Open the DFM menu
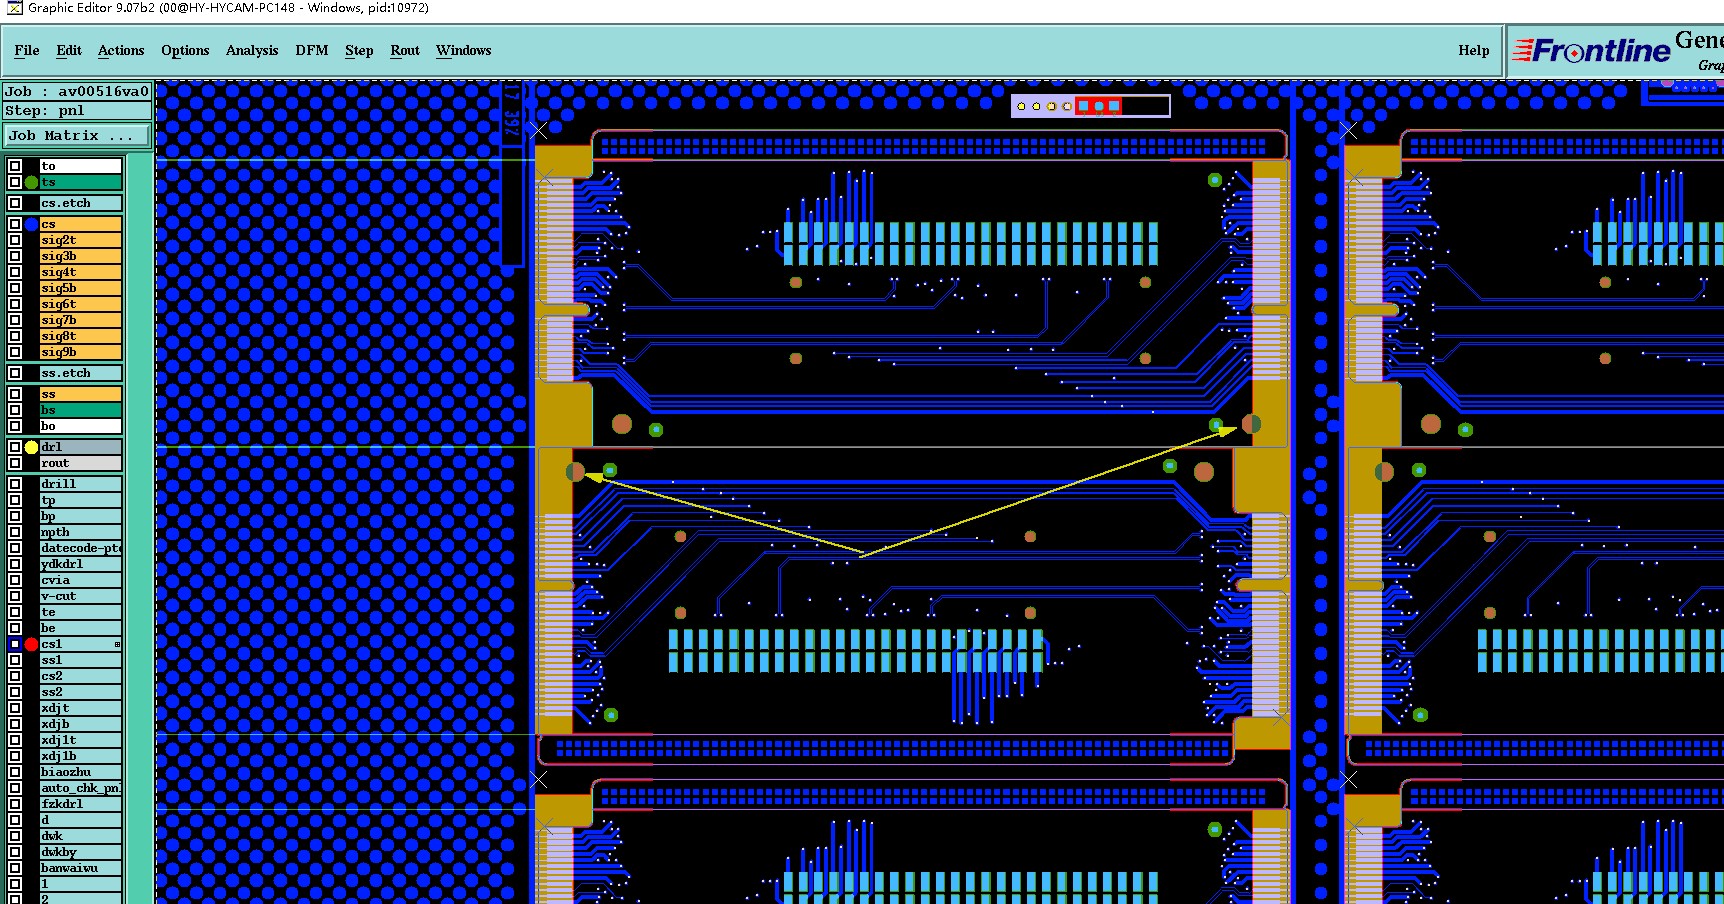Image resolution: width=1724 pixels, height=904 pixels. pos(312,50)
